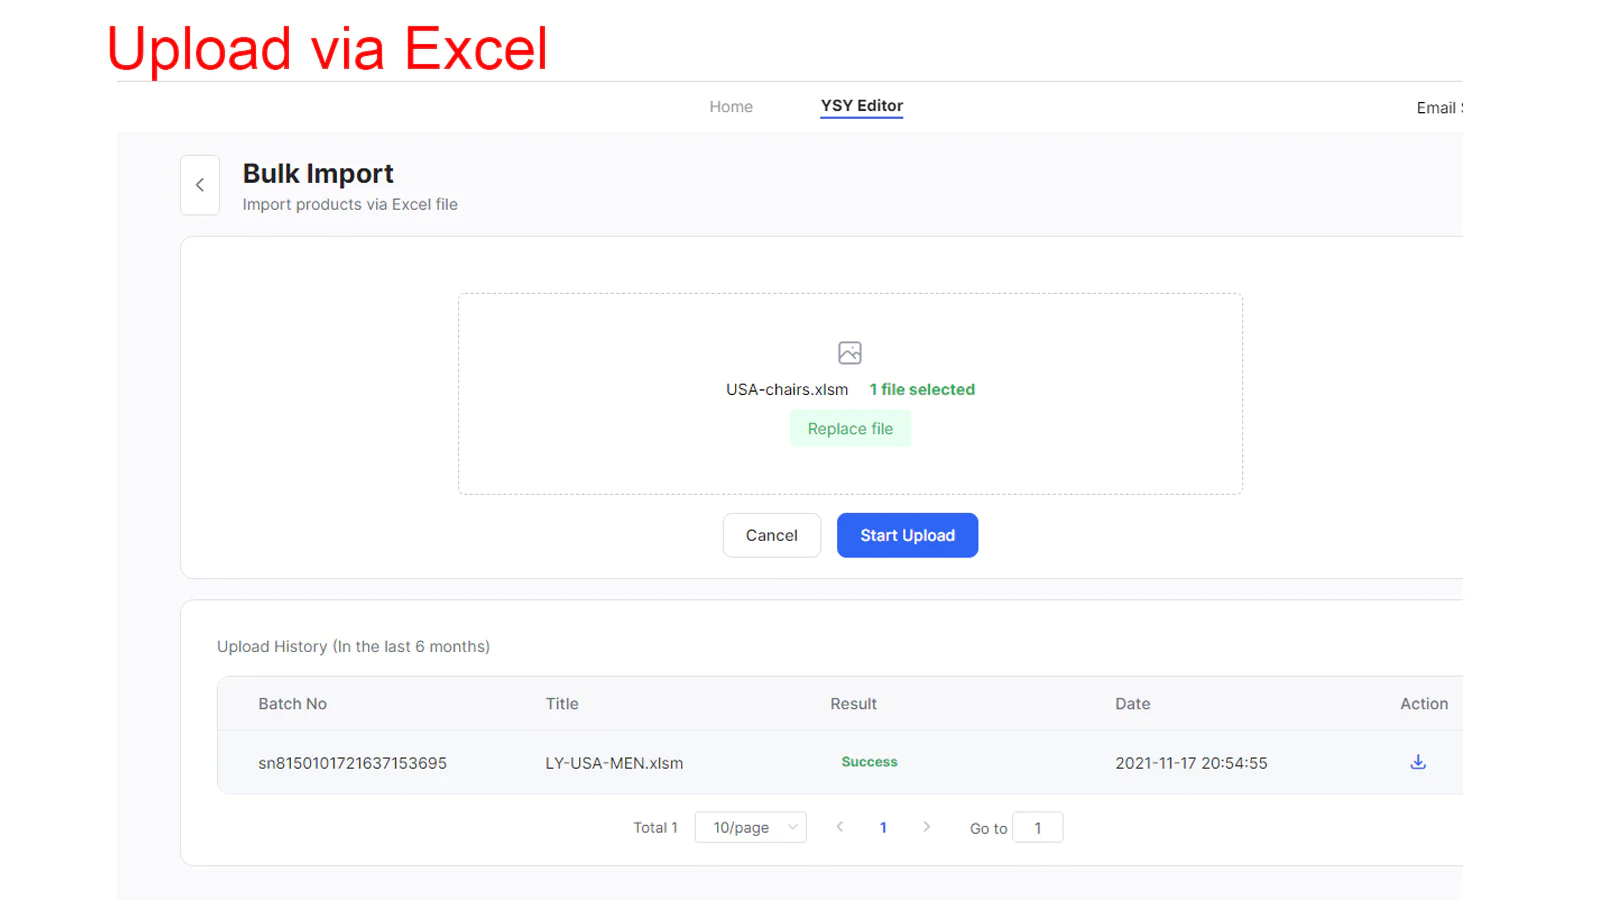Viewport: 1600px width, 900px height.
Task: Go to the next history page
Action: pyautogui.click(x=926, y=827)
